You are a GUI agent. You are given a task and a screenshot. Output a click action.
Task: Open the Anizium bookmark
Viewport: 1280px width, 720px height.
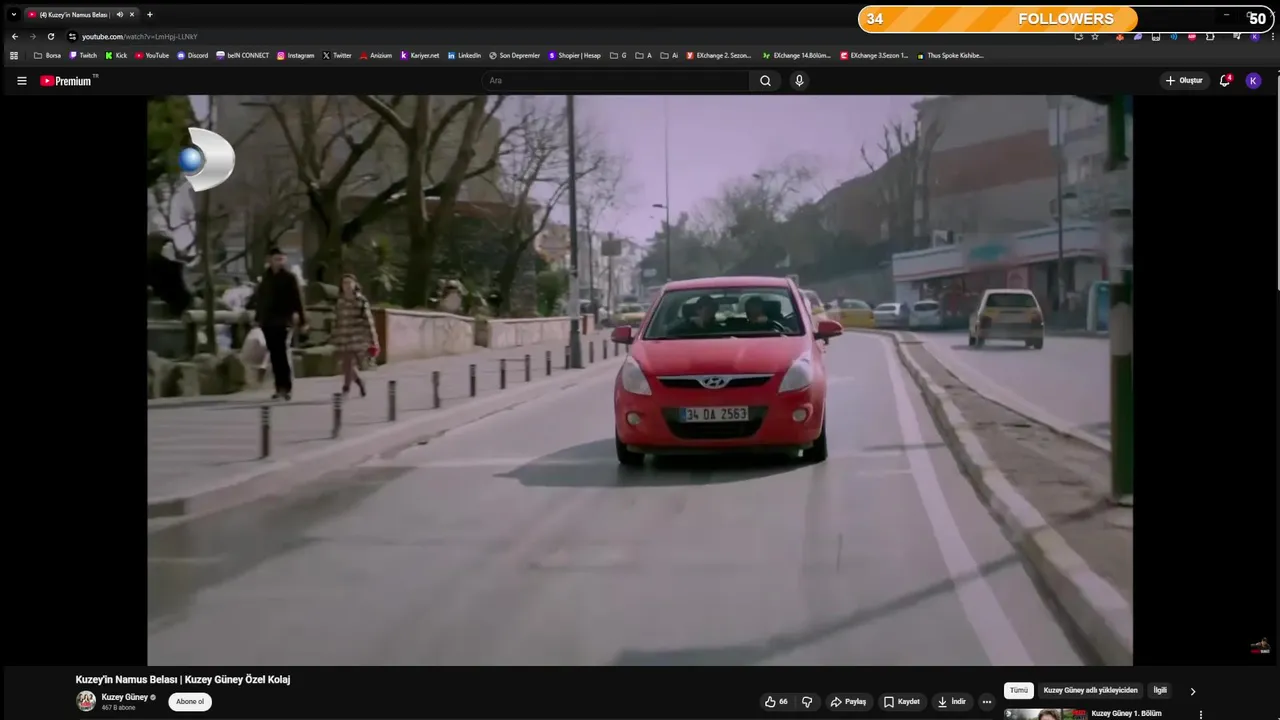tap(375, 56)
